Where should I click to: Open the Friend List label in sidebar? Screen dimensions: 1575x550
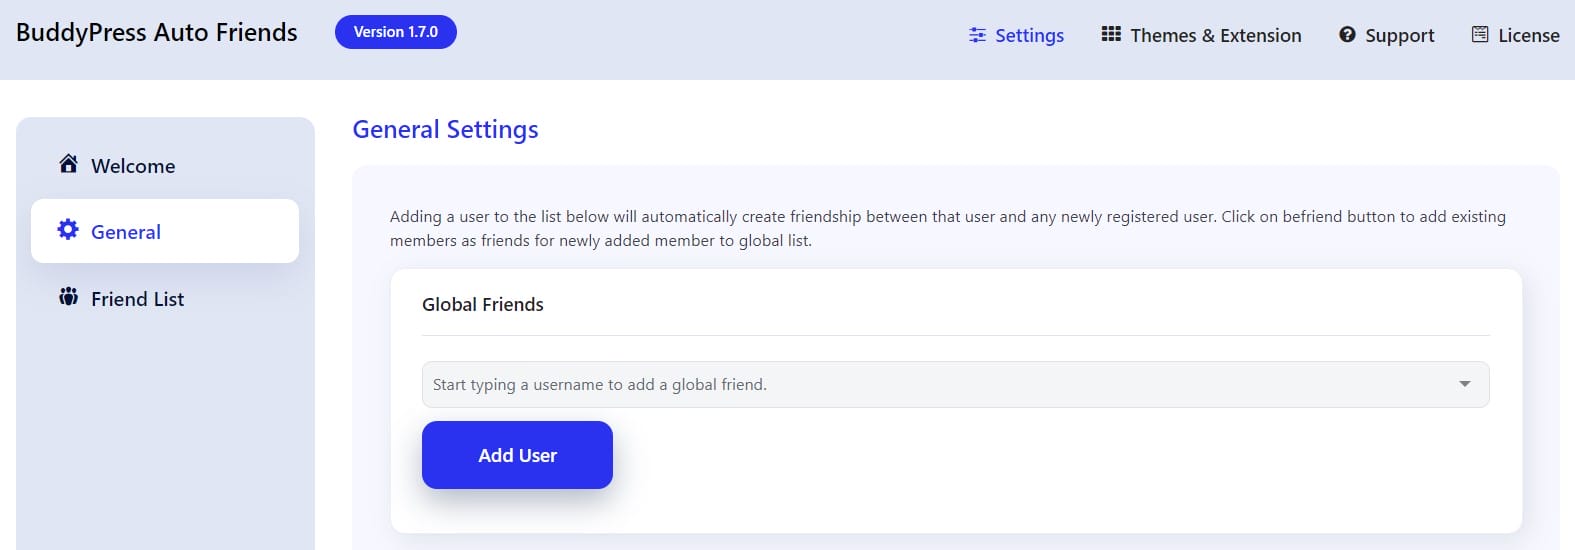point(138,299)
